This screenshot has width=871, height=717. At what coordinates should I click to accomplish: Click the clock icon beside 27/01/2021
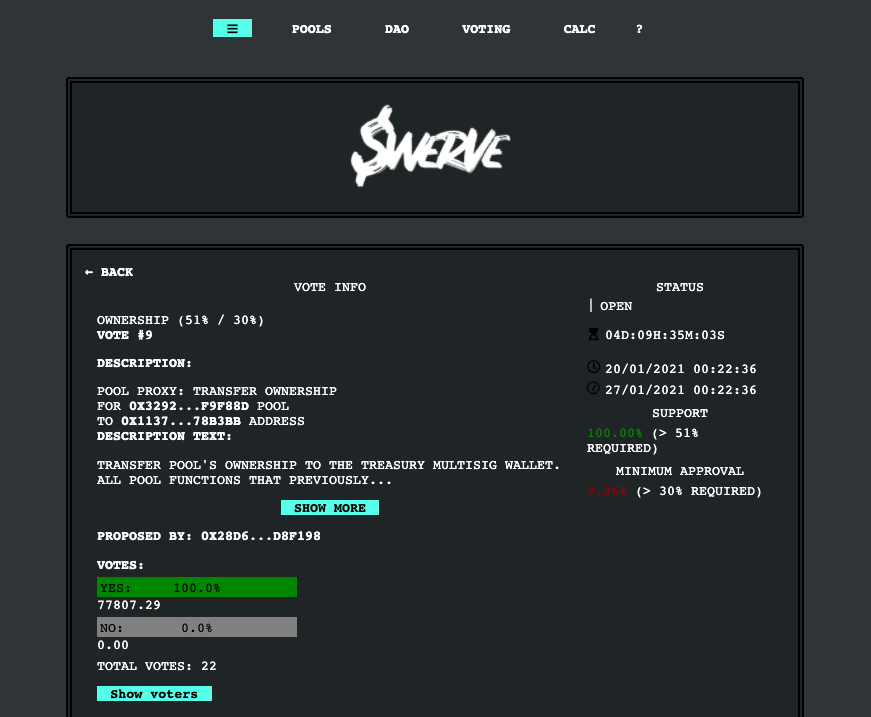click(x=593, y=388)
